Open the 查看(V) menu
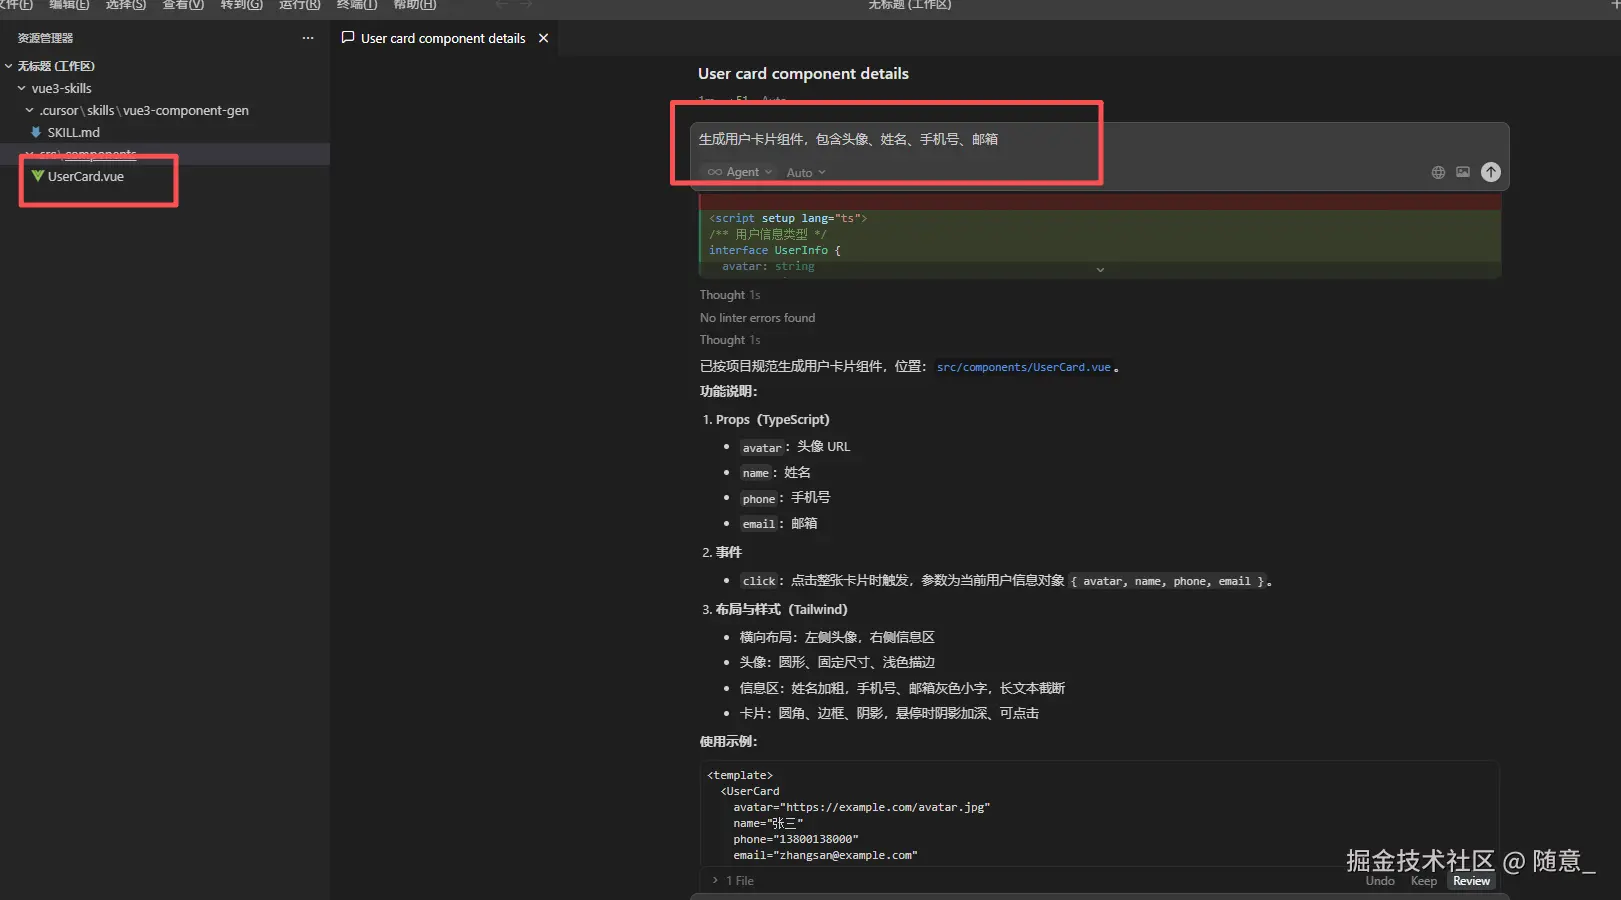Viewport: 1621px width, 900px height. (x=183, y=5)
